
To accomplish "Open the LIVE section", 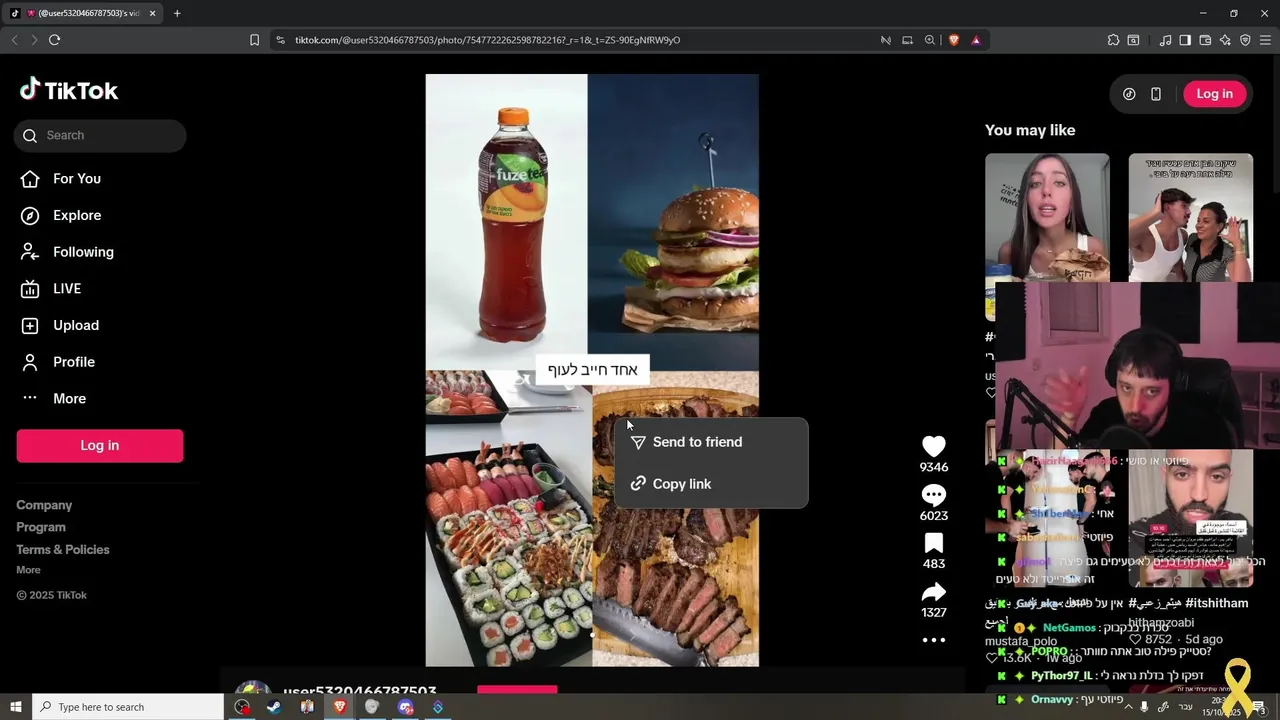I will (67, 288).
